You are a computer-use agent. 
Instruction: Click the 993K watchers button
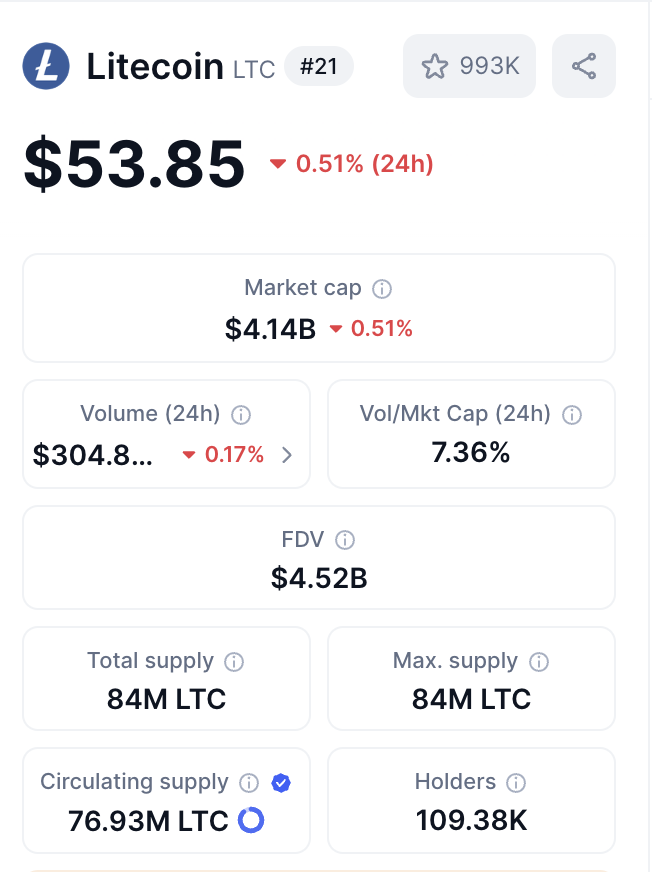click(x=469, y=65)
